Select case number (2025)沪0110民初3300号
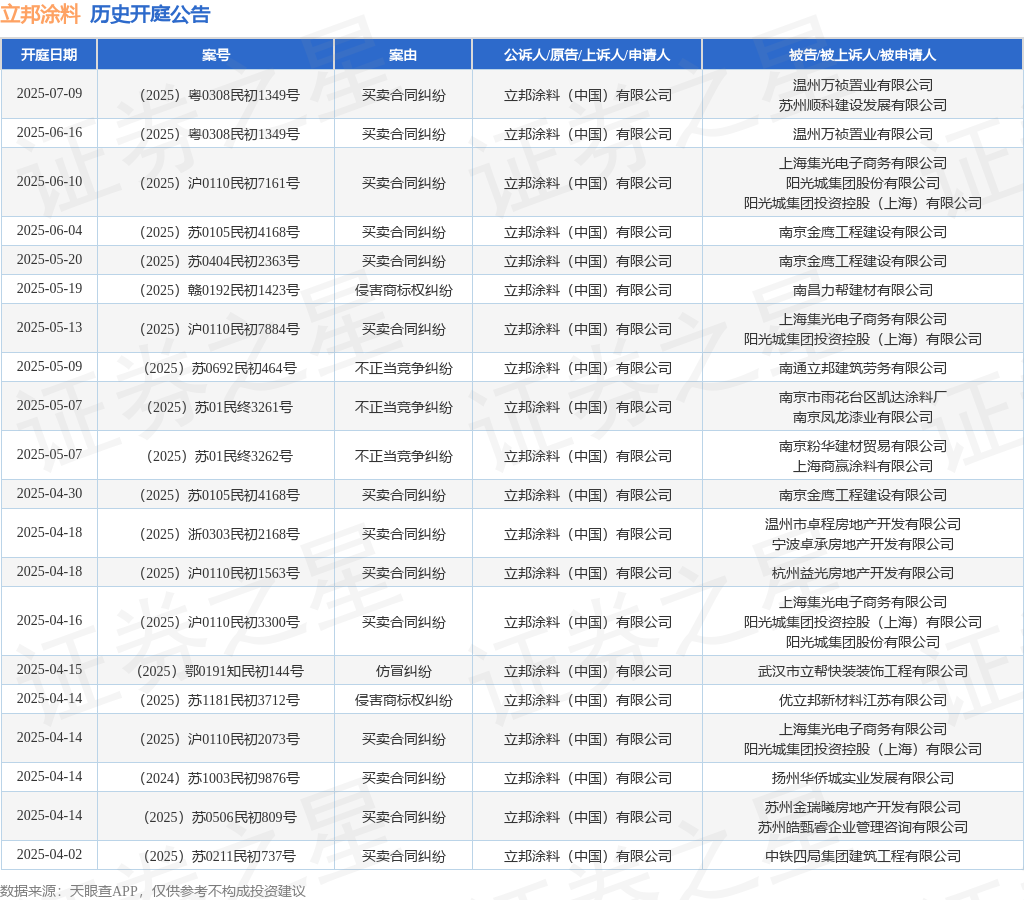The height and width of the screenshot is (900, 1024). point(219,622)
